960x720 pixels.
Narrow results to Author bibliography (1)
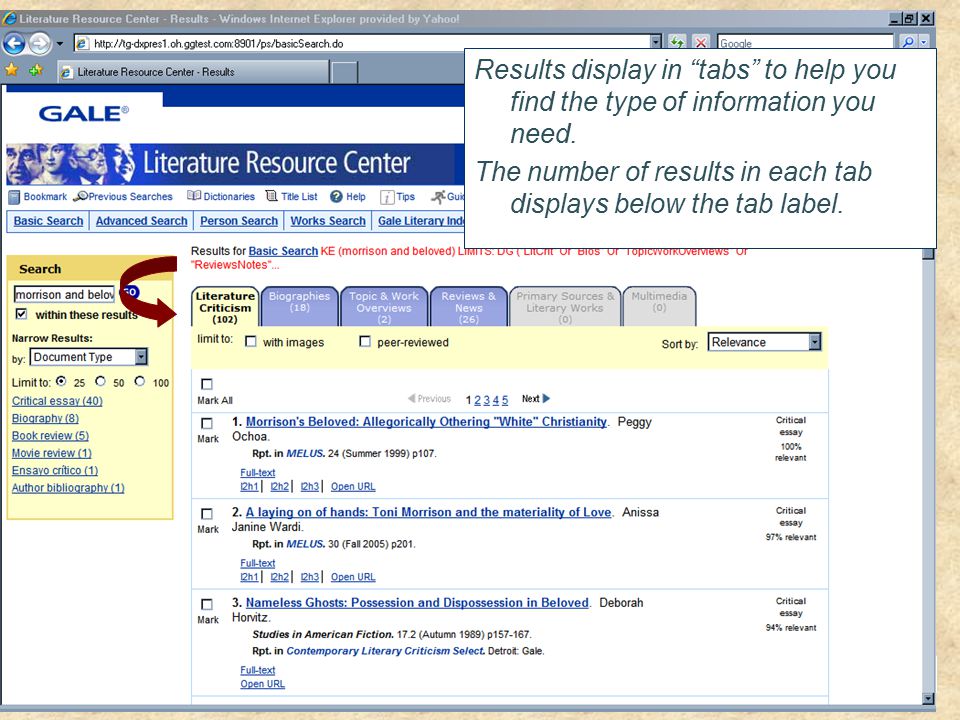tap(68, 488)
